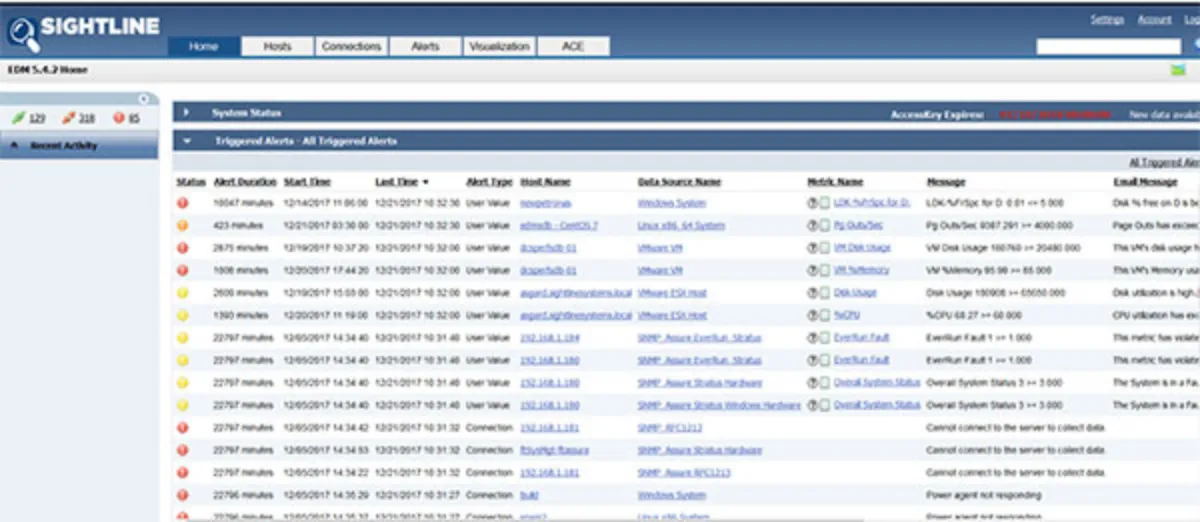Expand the System Status section
This screenshot has width=1200, height=522.
click(187, 114)
